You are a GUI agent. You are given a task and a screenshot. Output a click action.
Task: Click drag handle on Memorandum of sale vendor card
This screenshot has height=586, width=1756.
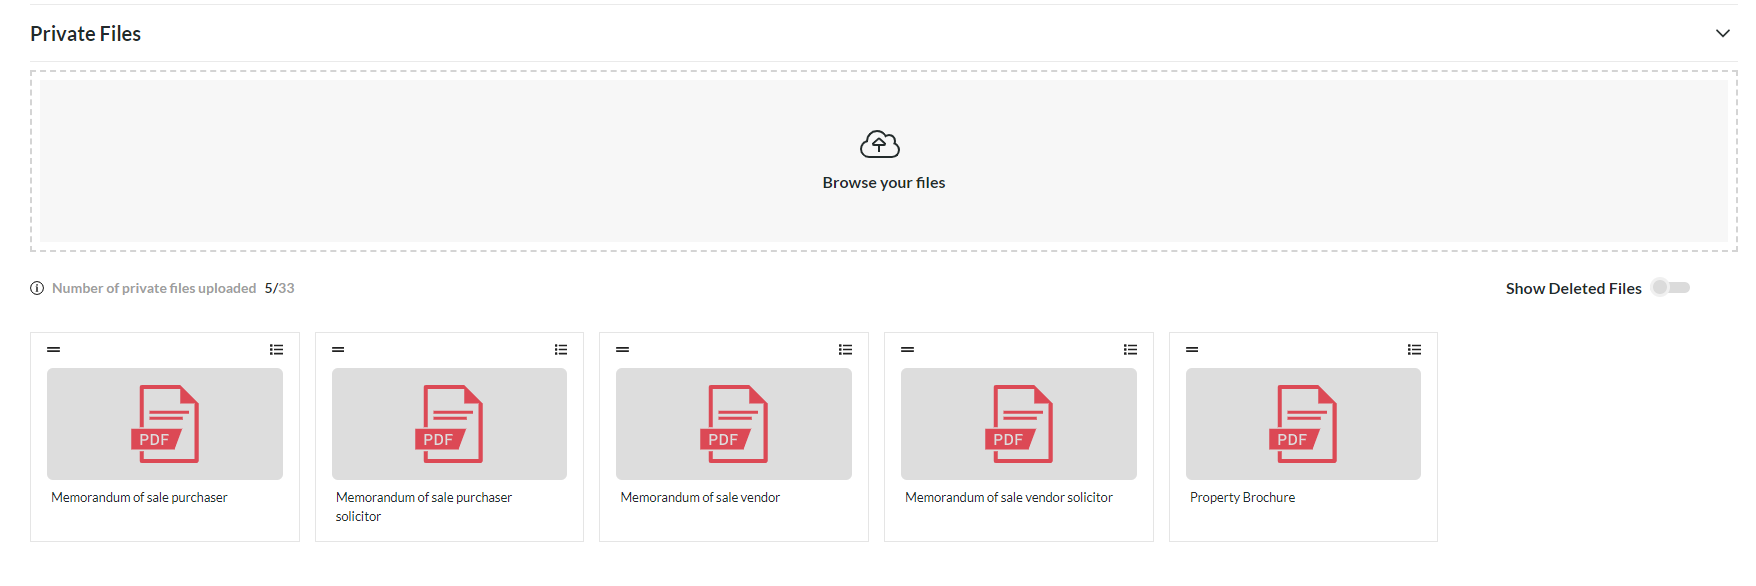623,349
